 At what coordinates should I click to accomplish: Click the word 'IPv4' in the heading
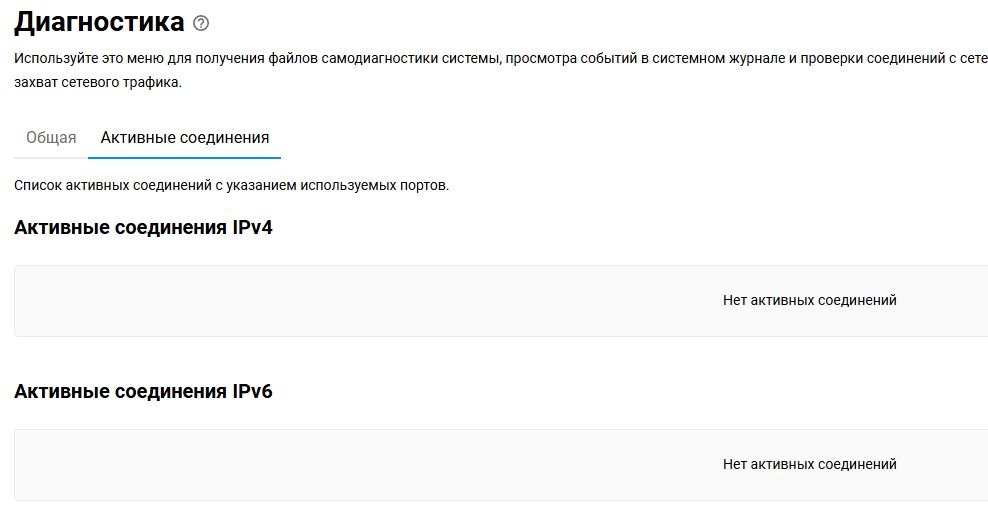coord(252,228)
